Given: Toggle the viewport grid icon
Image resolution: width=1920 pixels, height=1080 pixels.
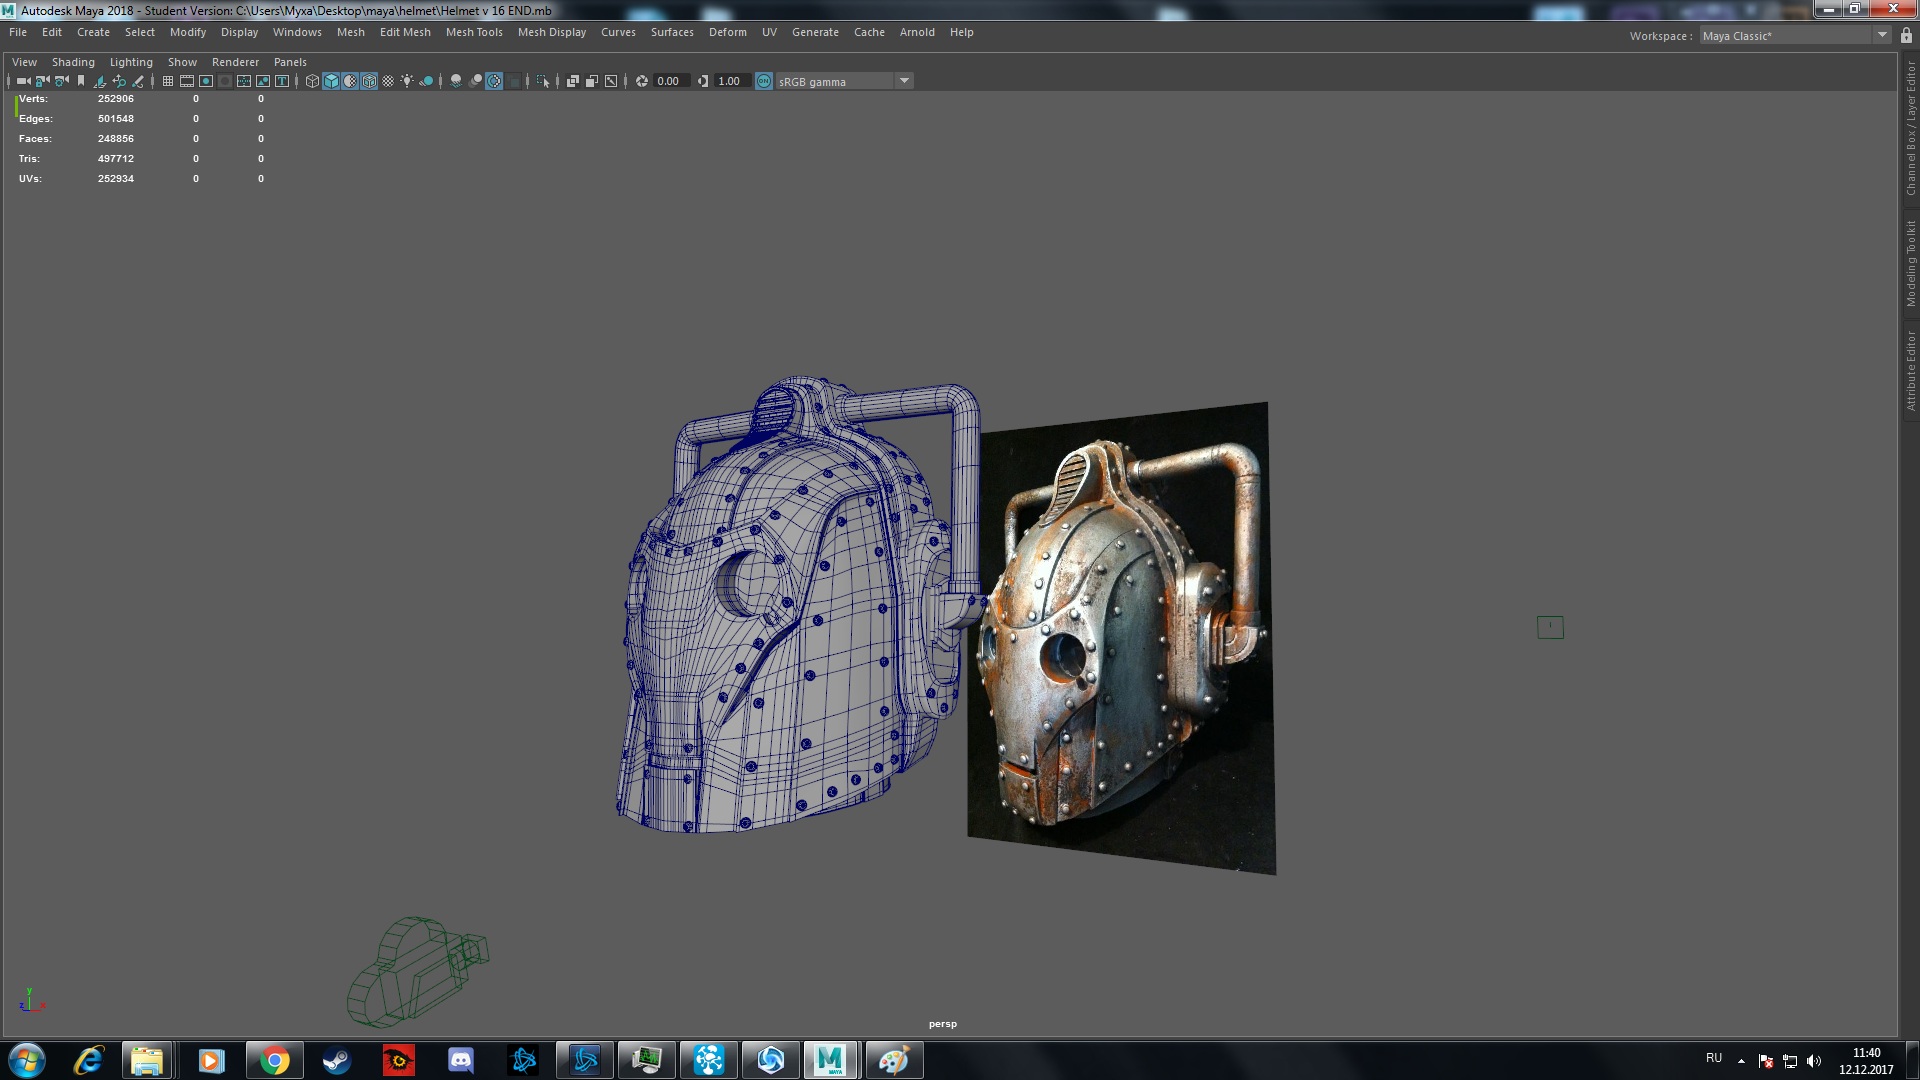Looking at the screenshot, I should (168, 81).
